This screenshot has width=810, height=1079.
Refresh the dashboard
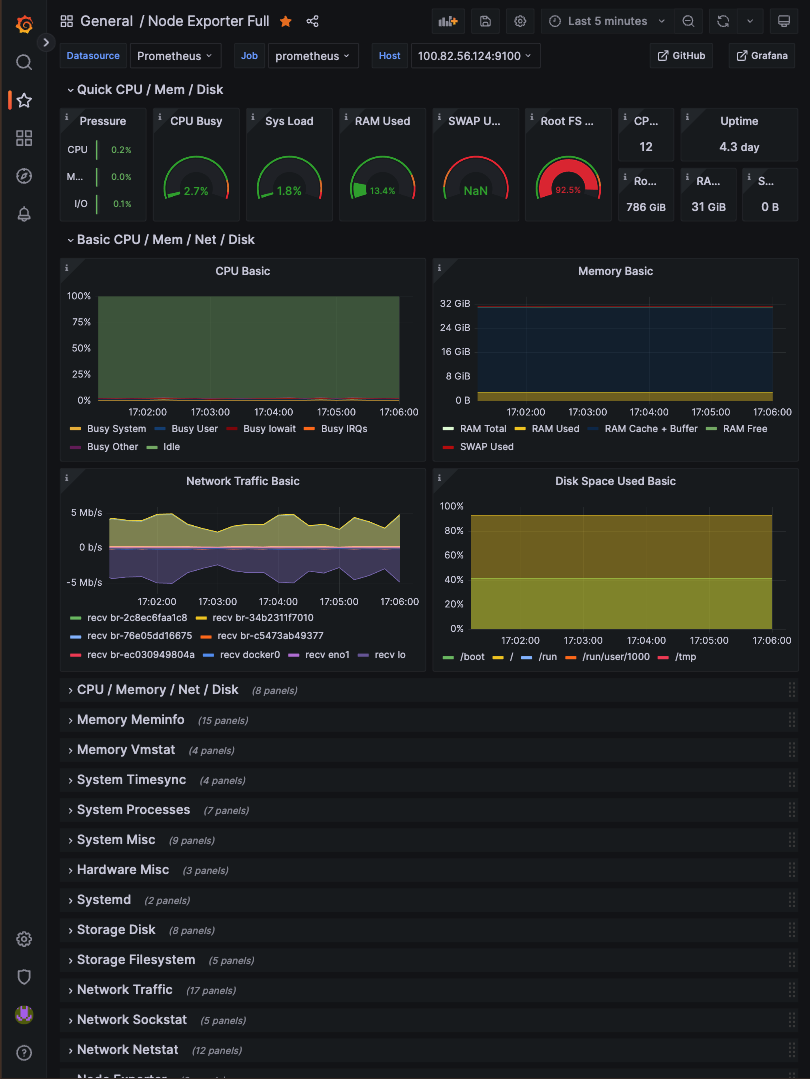click(723, 21)
